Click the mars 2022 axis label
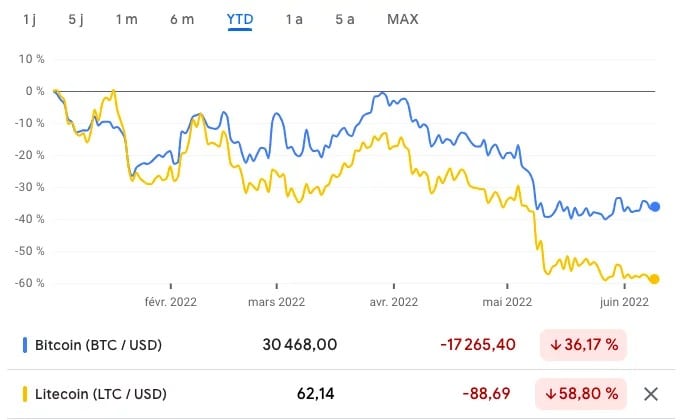This screenshot has height=420, width=692. pyautogui.click(x=276, y=302)
